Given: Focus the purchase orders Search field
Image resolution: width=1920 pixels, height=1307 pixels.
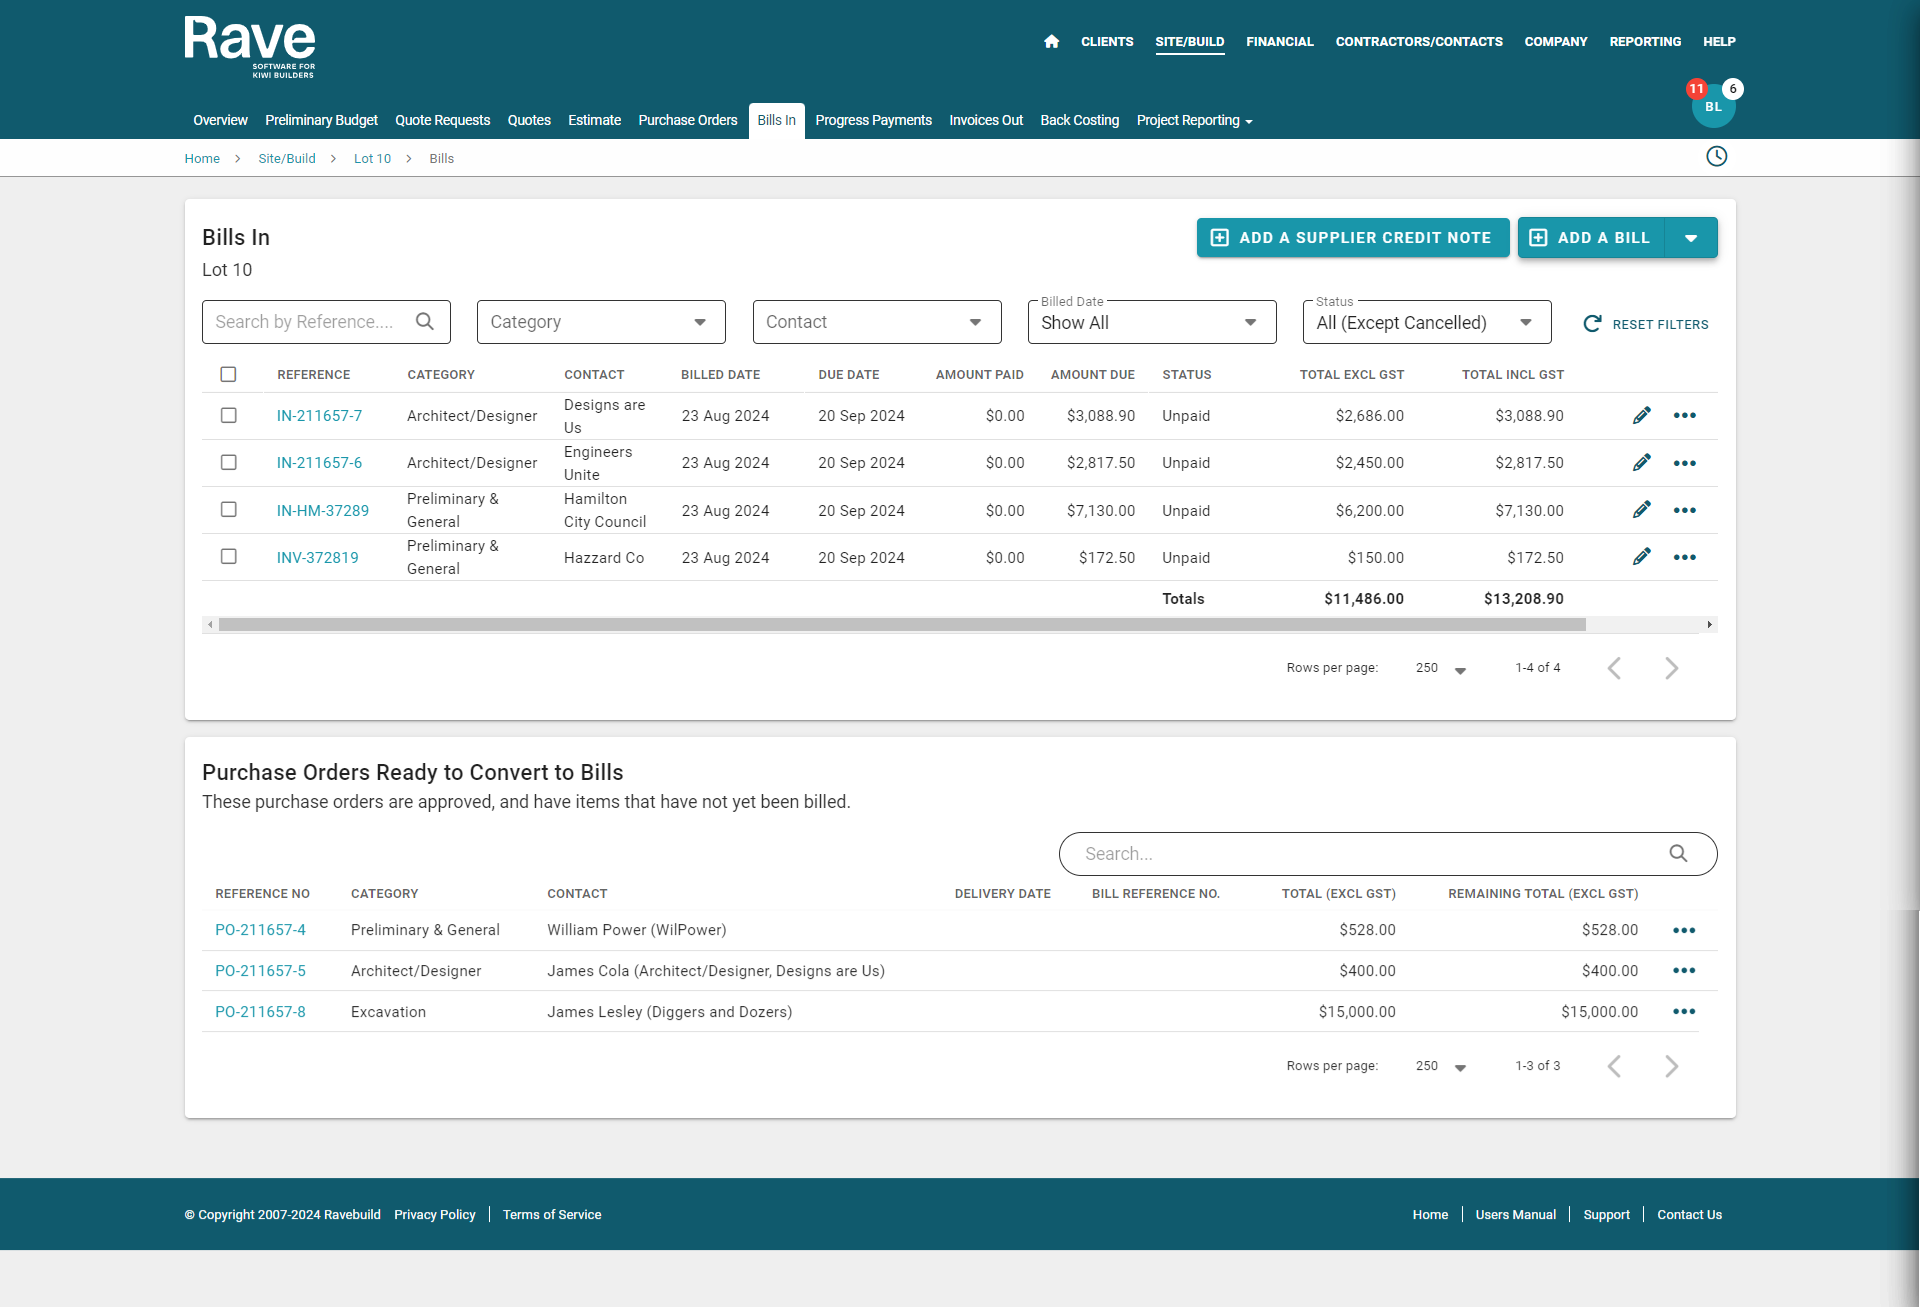Looking at the screenshot, I should point(1388,854).
